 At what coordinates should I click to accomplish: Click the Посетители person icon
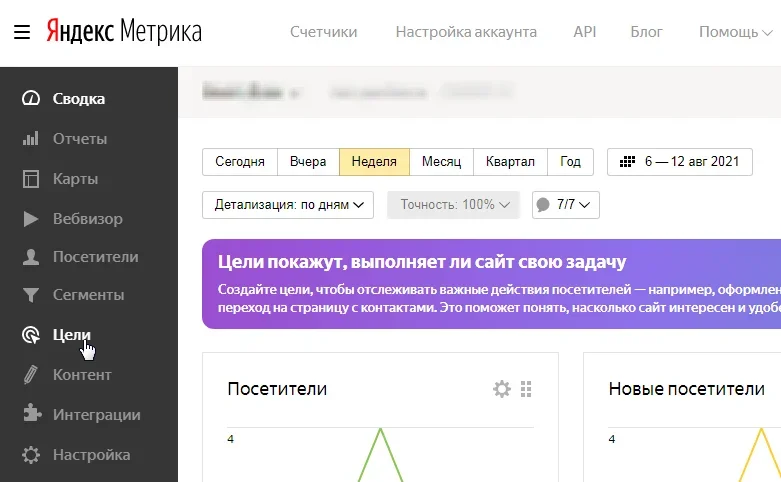[31, 257]
